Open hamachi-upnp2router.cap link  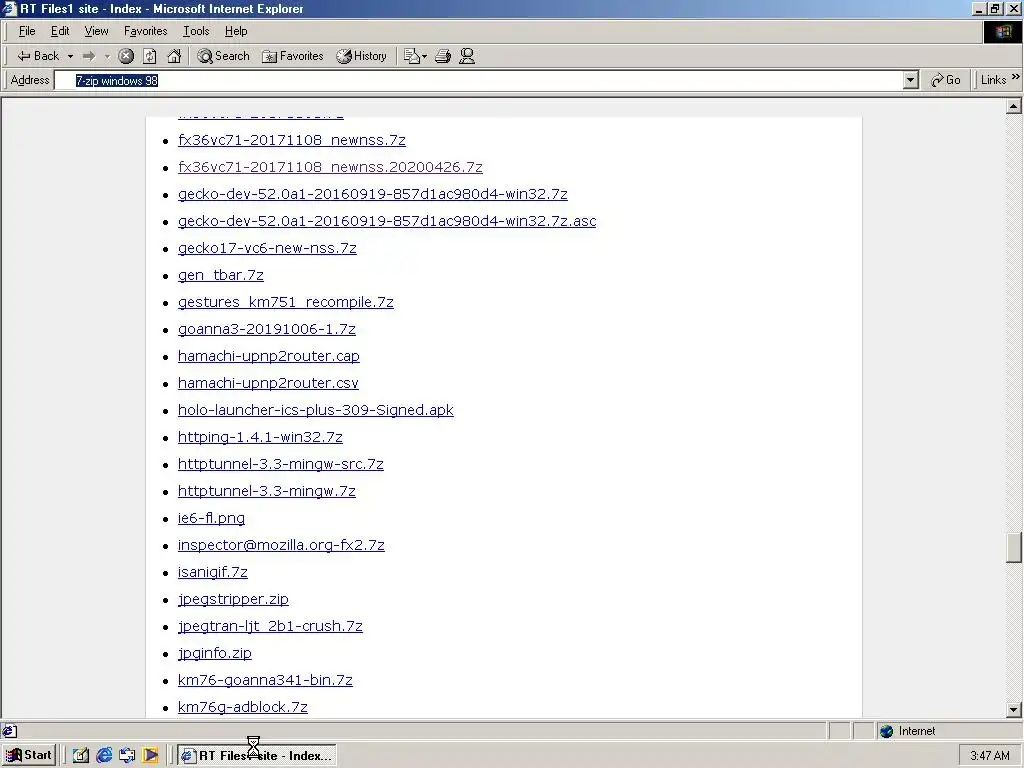click(268, 356)
